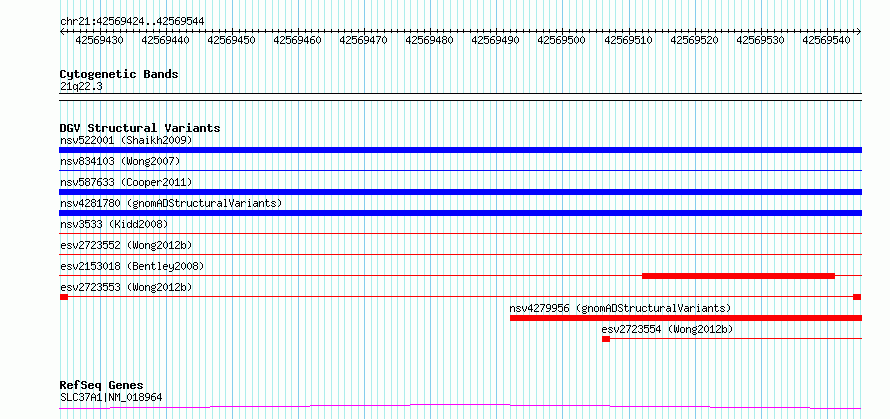
Task: Click ruler position 42569470
Action: click(364, 40)
